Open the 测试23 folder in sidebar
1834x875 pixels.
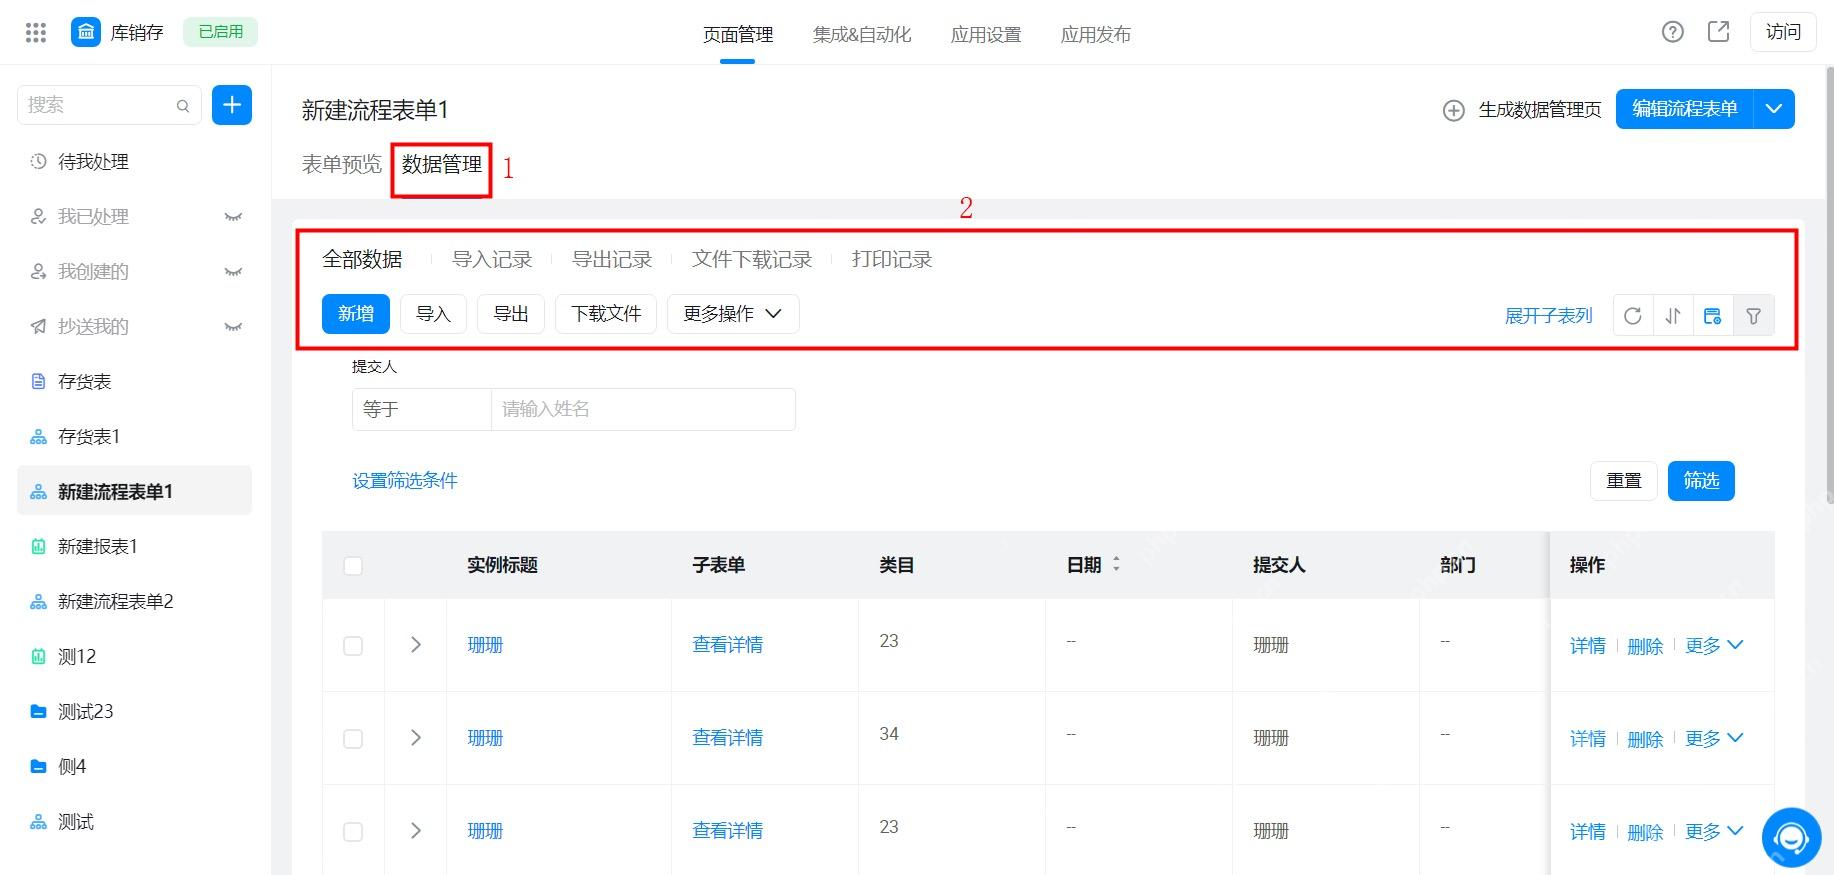point(135,712)
